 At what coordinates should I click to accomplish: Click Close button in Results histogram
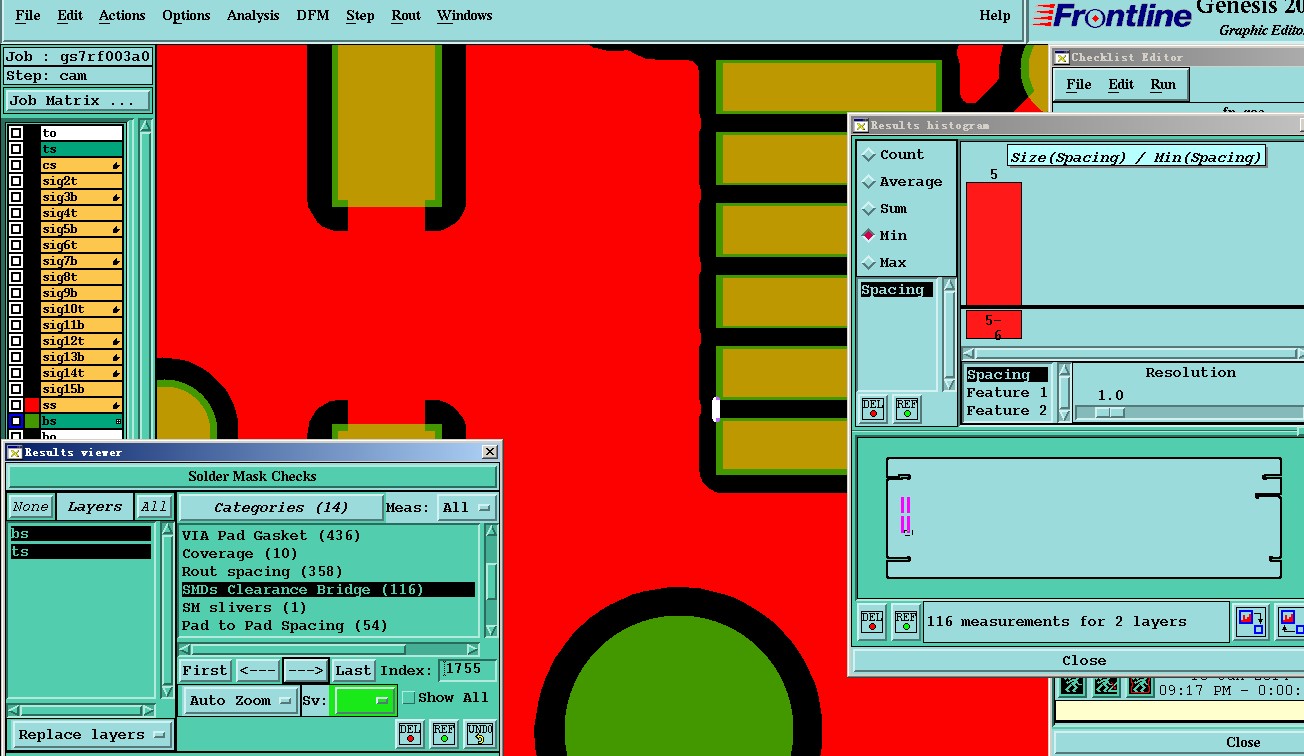[x=1083, y=661]
